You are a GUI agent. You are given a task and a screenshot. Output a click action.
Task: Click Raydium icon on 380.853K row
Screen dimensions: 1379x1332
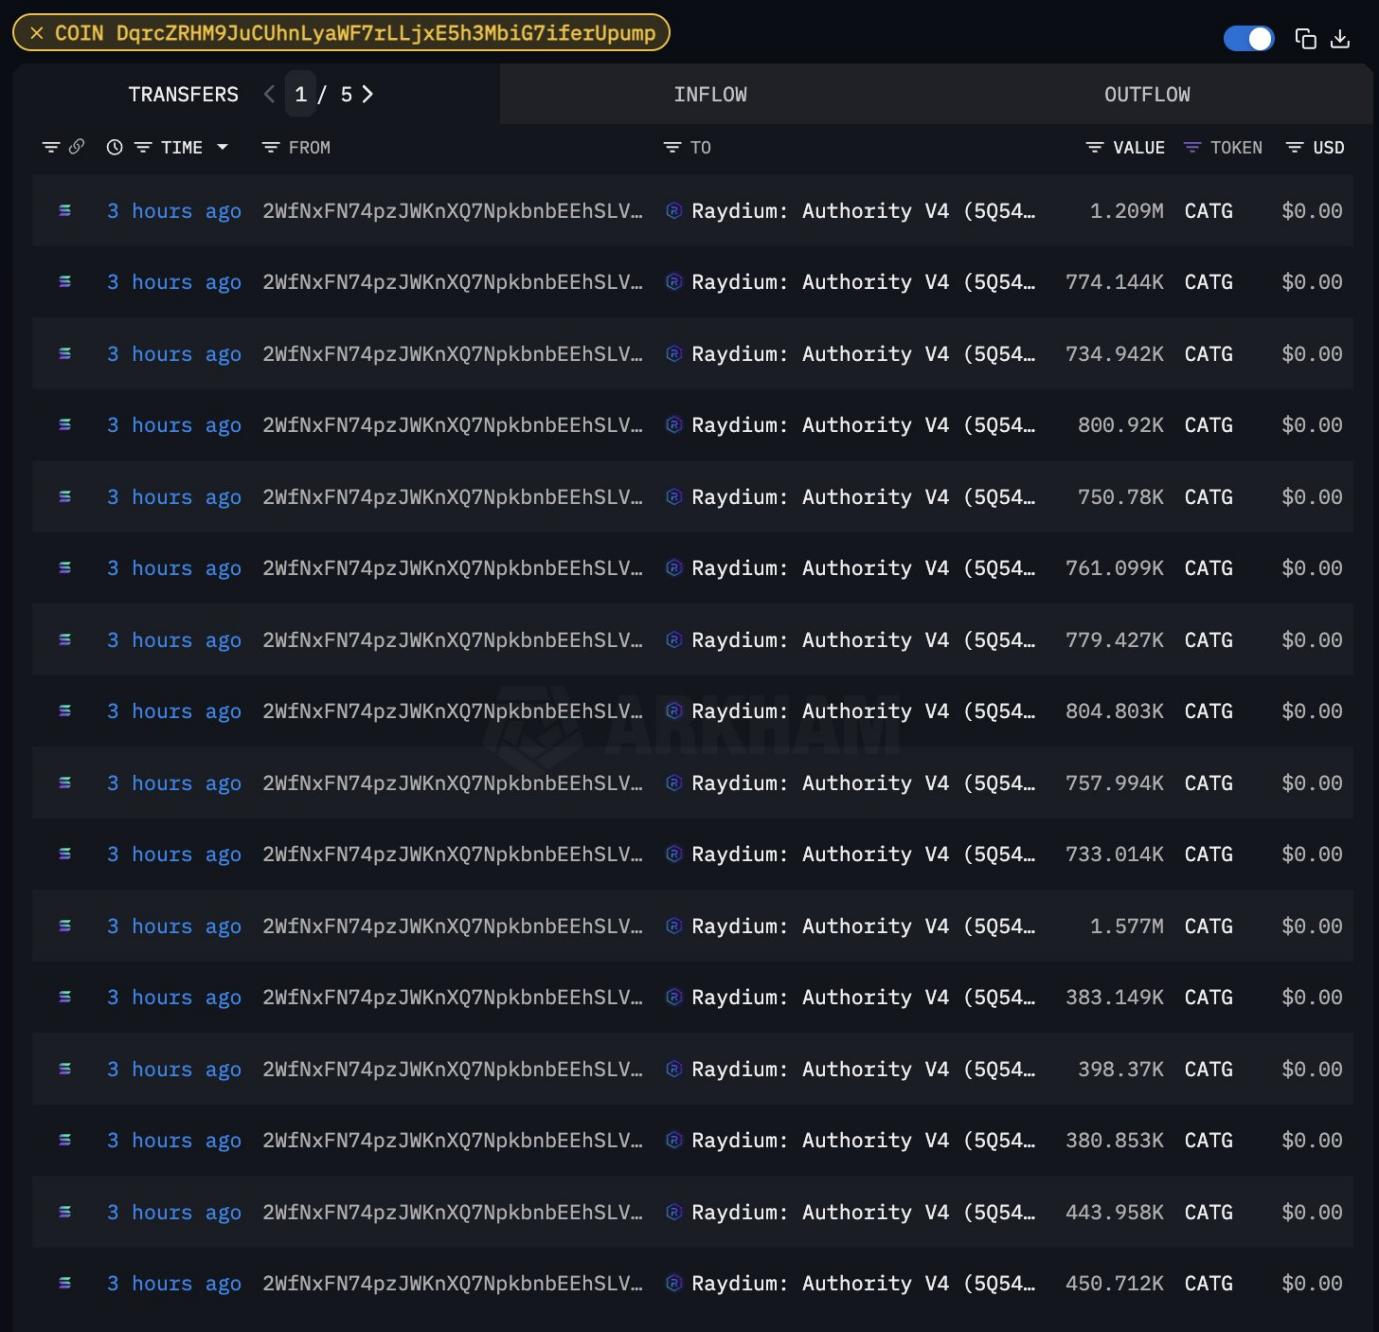click(x=674, y=1140)
